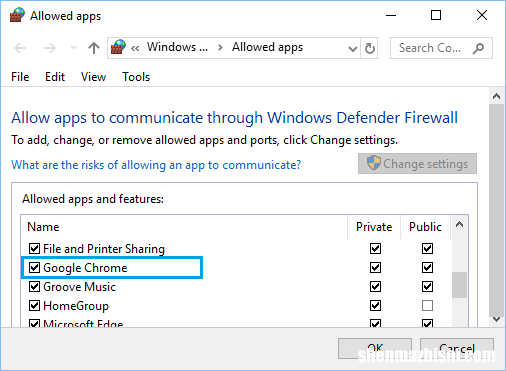Toggle HomeGroup name checkbox

34,305
